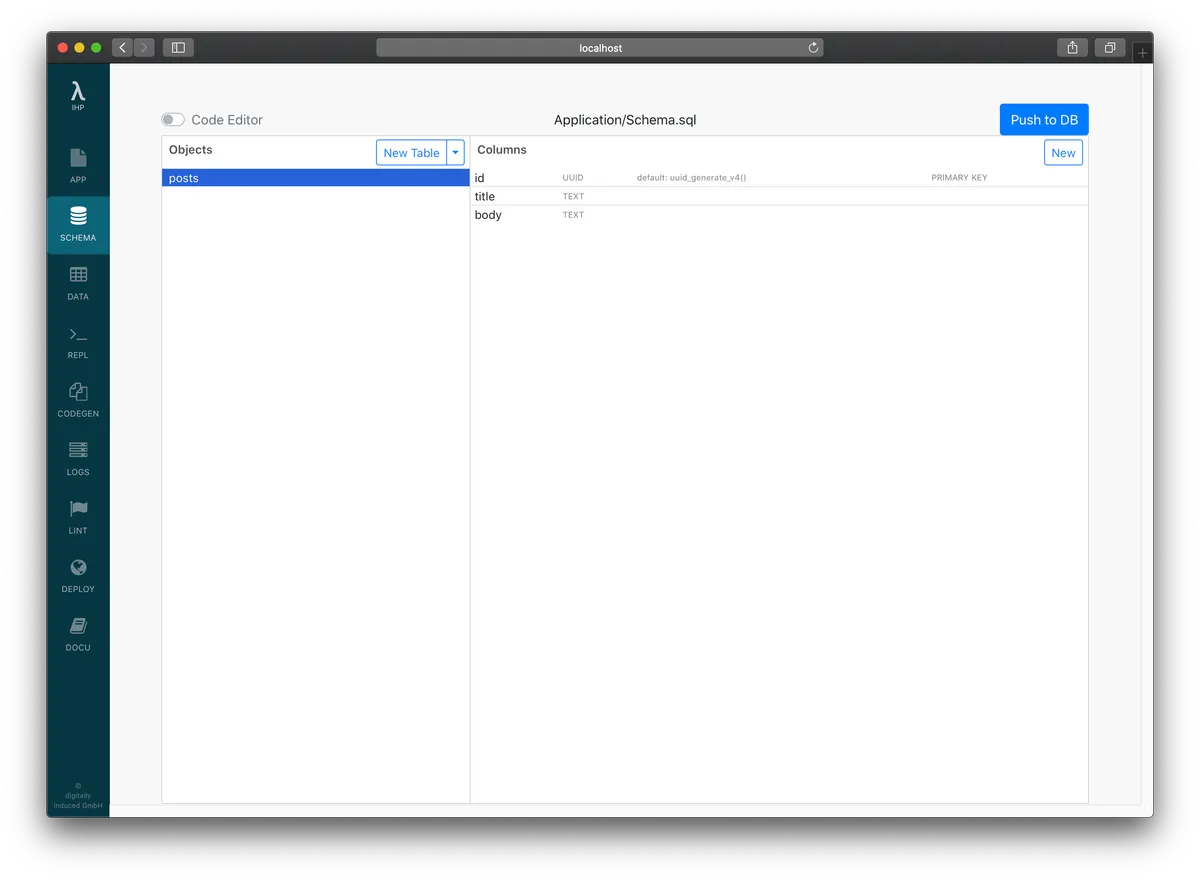The width and height of the screenshot is (1200, 879).
Task: Expand the New Table dropdown arrow
Action: (455, 152)
